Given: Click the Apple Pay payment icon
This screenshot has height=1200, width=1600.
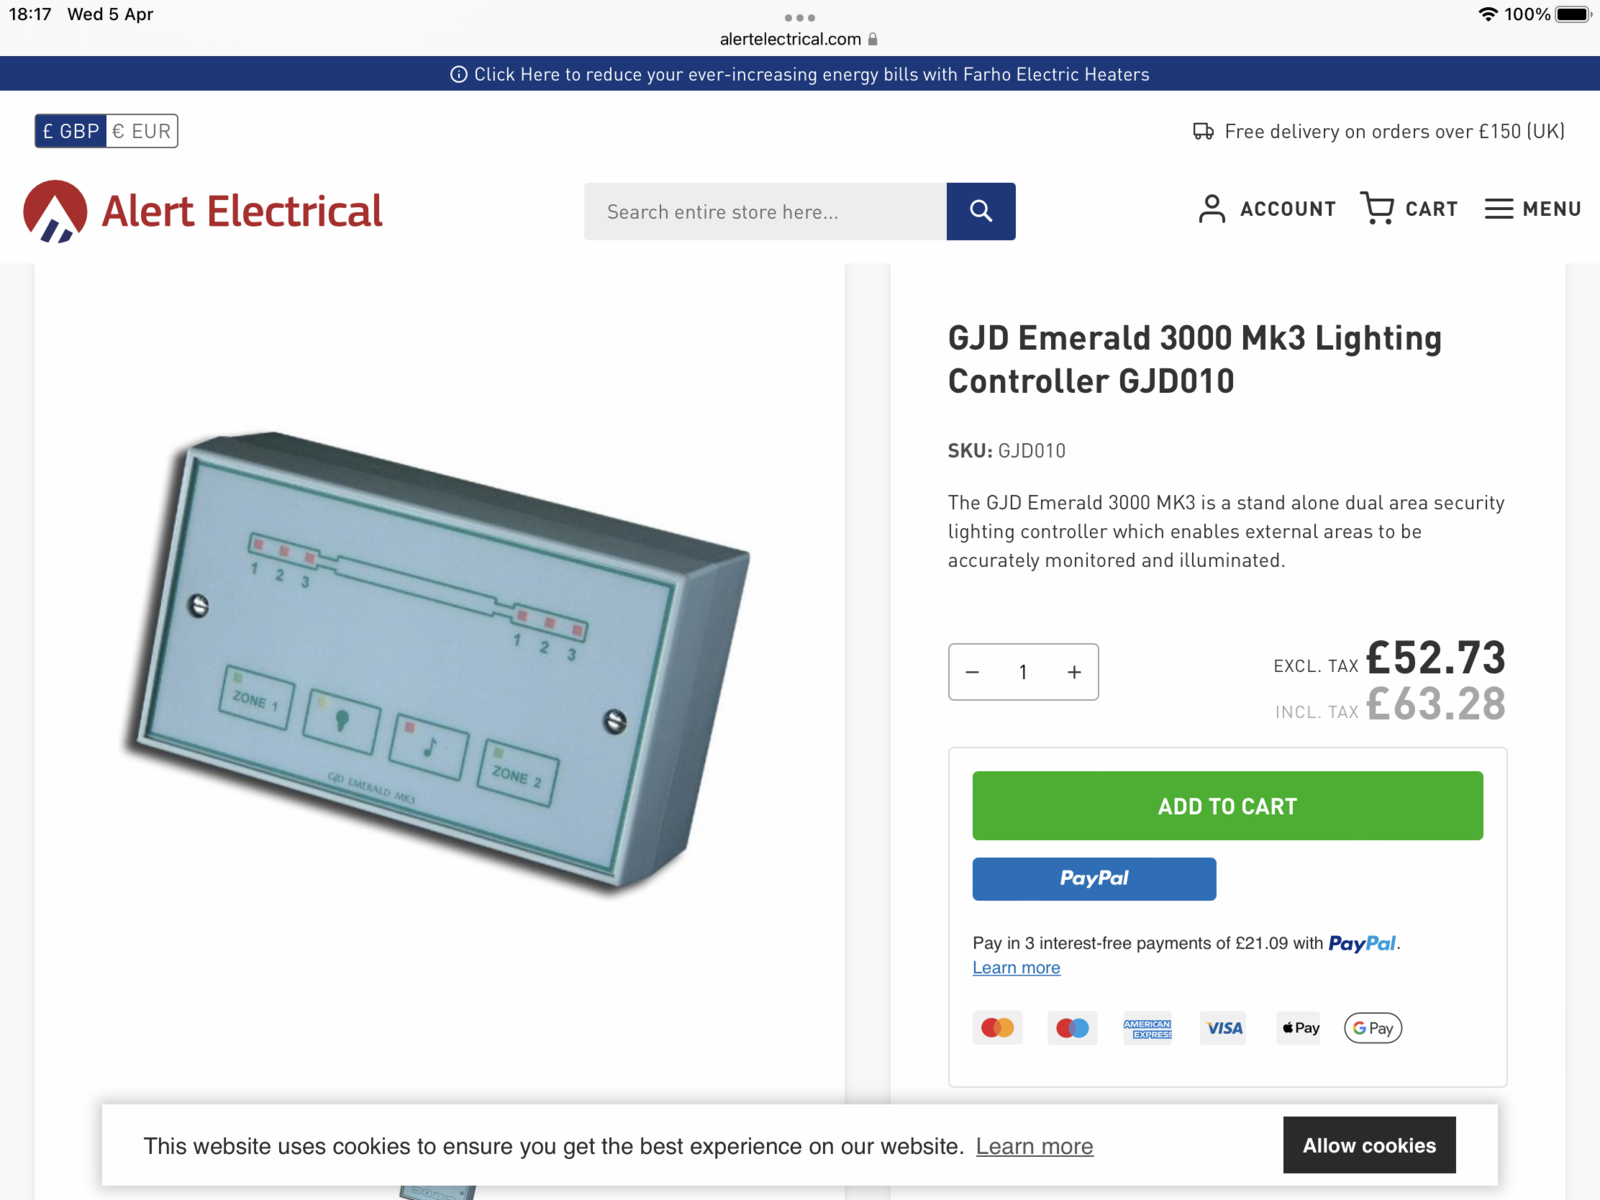Looking at the screenshot, I should [1299, 1028].
